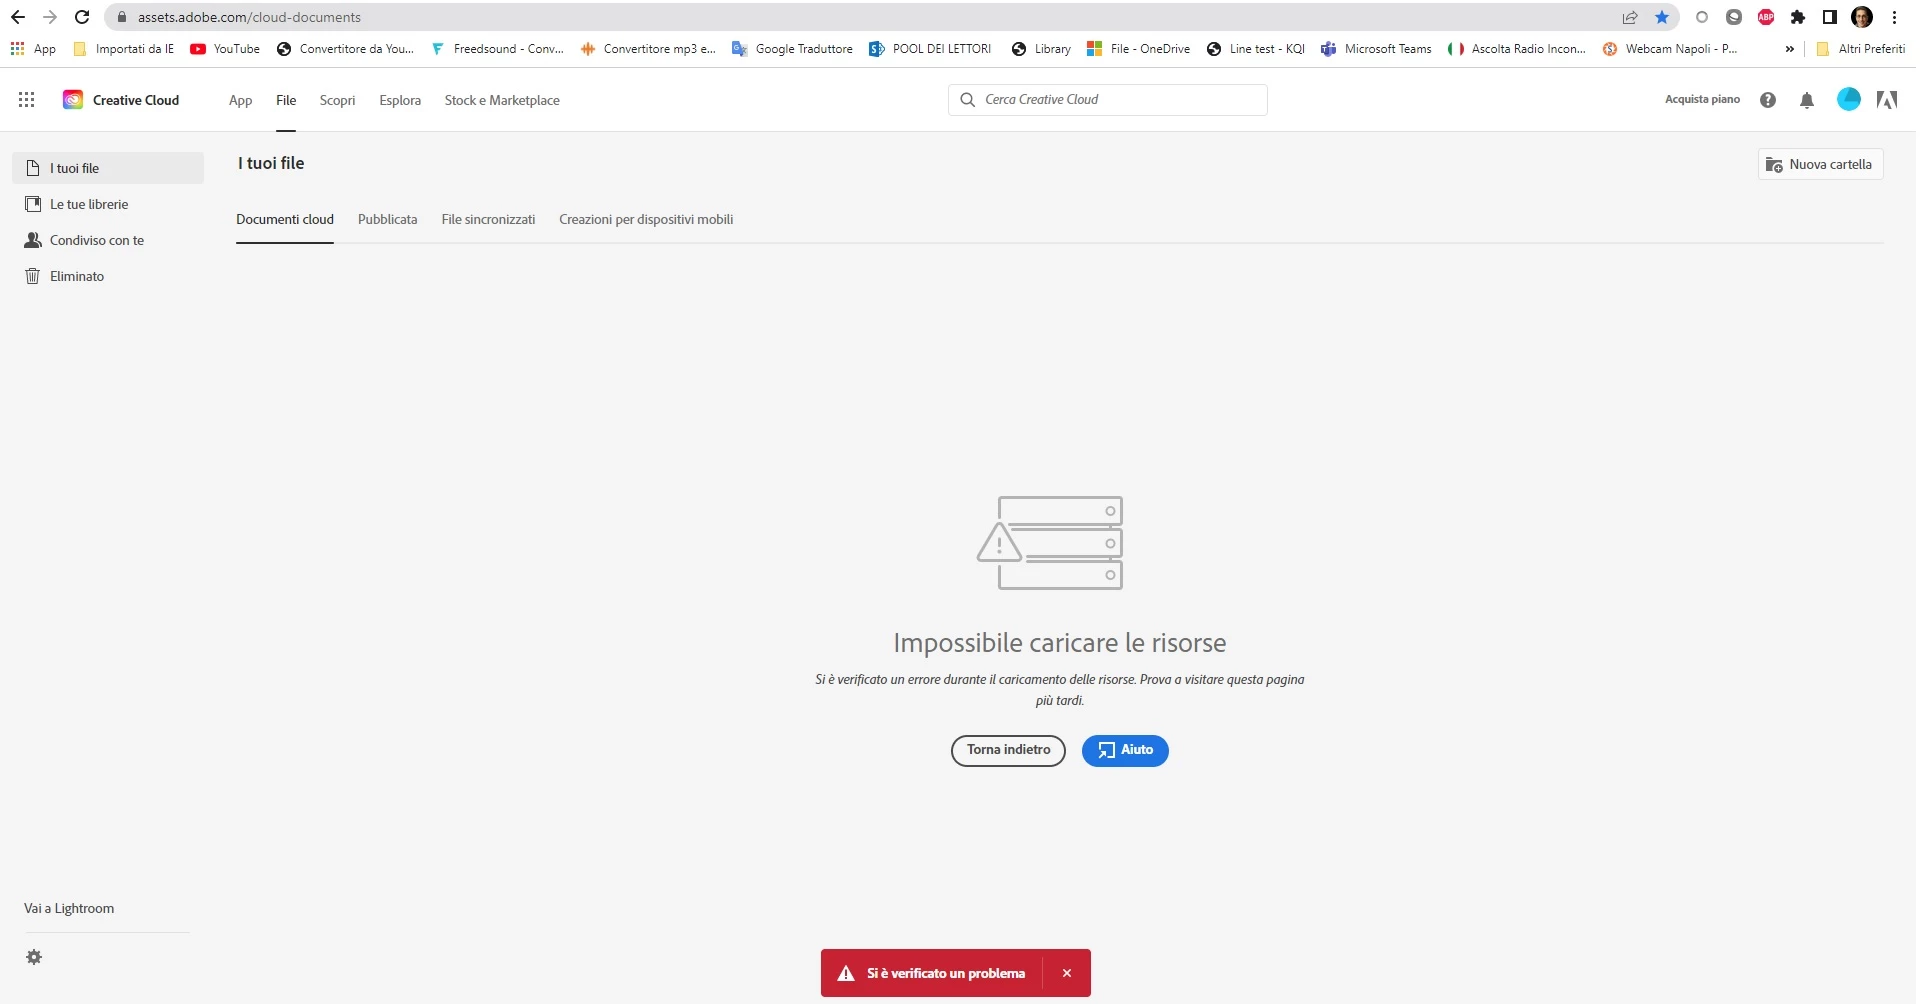Bookmark the page with star icon
The image size is (1920, 1004).
click(x=1662, y=17)
